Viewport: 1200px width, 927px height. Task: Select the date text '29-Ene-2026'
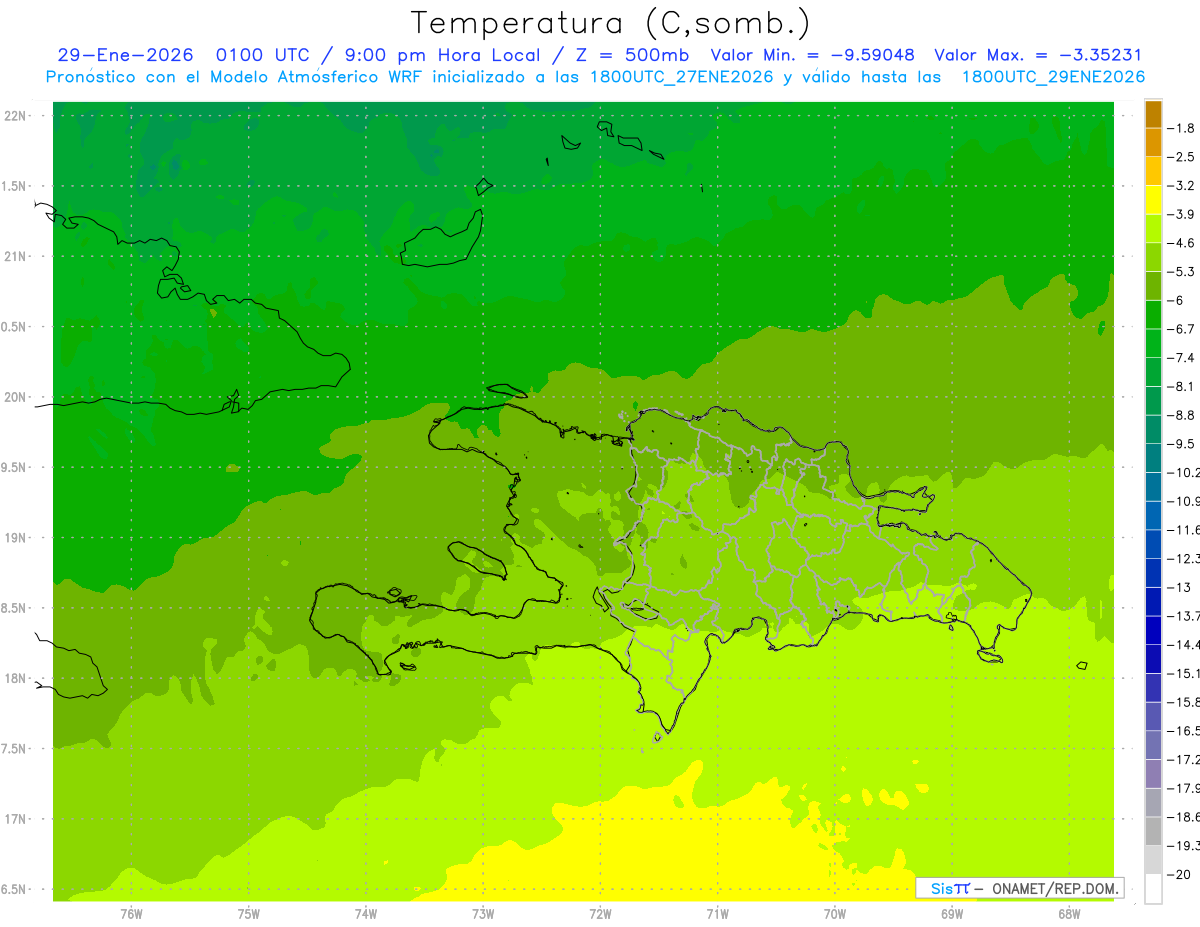[x=125, y=56]
